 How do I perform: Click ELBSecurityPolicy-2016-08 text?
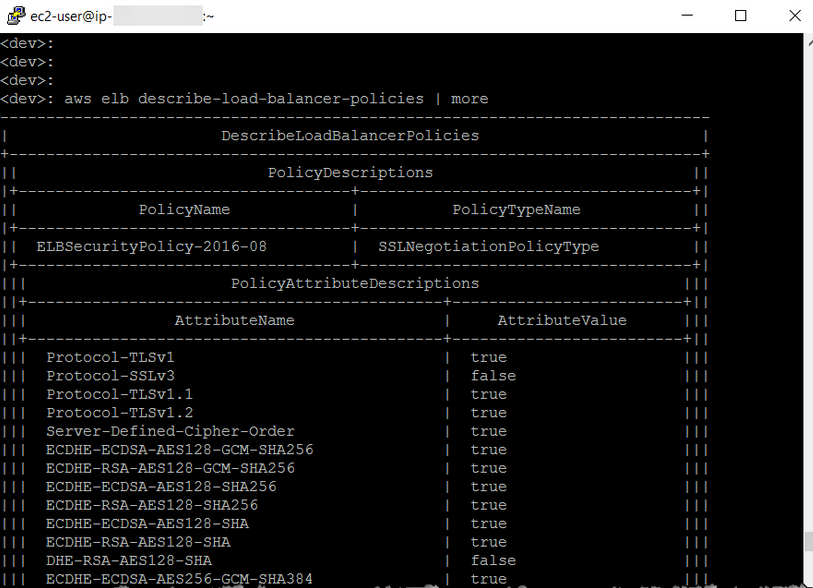tap(151, 246)
